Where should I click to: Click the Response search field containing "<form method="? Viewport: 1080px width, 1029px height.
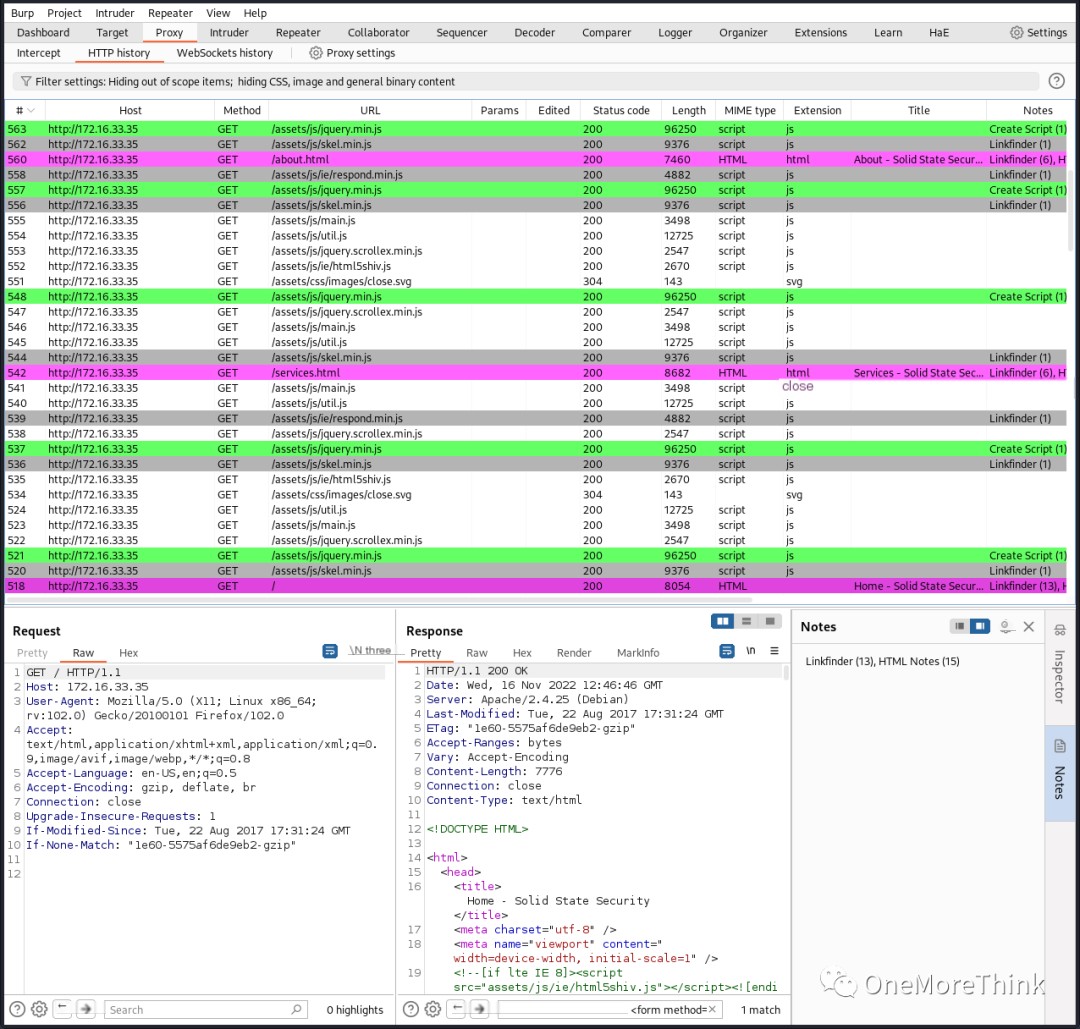[610, 1010]
